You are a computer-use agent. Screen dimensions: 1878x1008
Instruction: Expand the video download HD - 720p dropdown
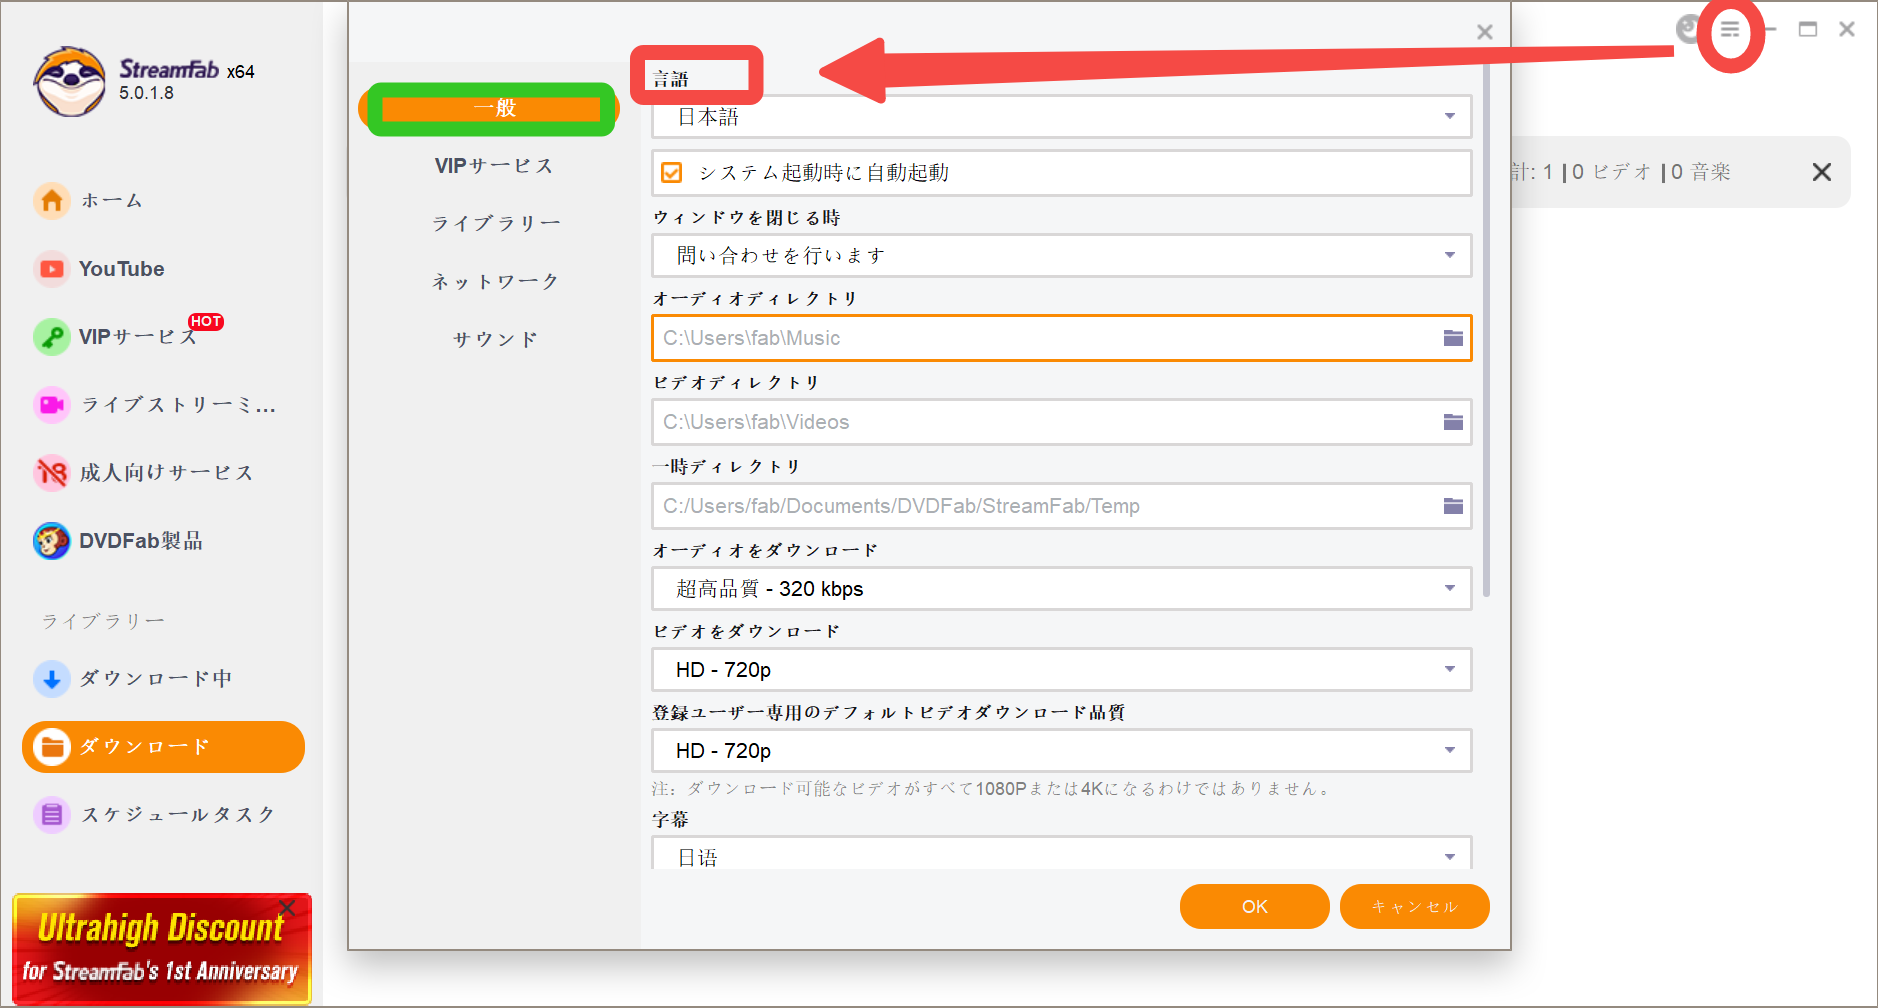(x=1062, y=670)
